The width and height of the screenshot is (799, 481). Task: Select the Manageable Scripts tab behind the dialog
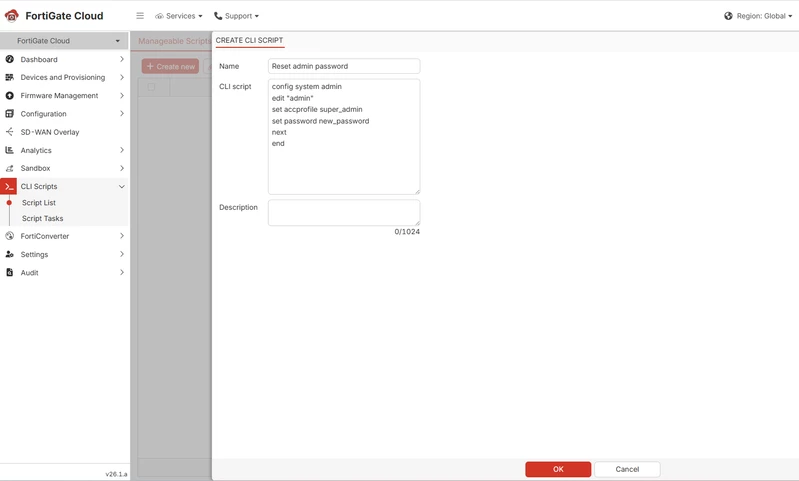coord(174,41)
